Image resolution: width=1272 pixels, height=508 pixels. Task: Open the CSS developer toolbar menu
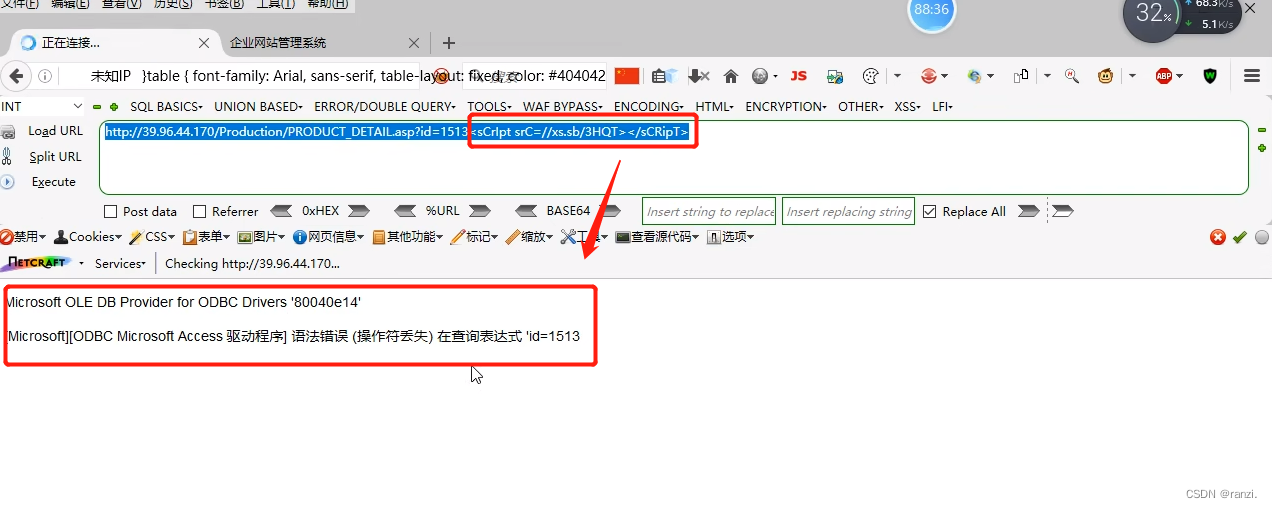point(154,237)
